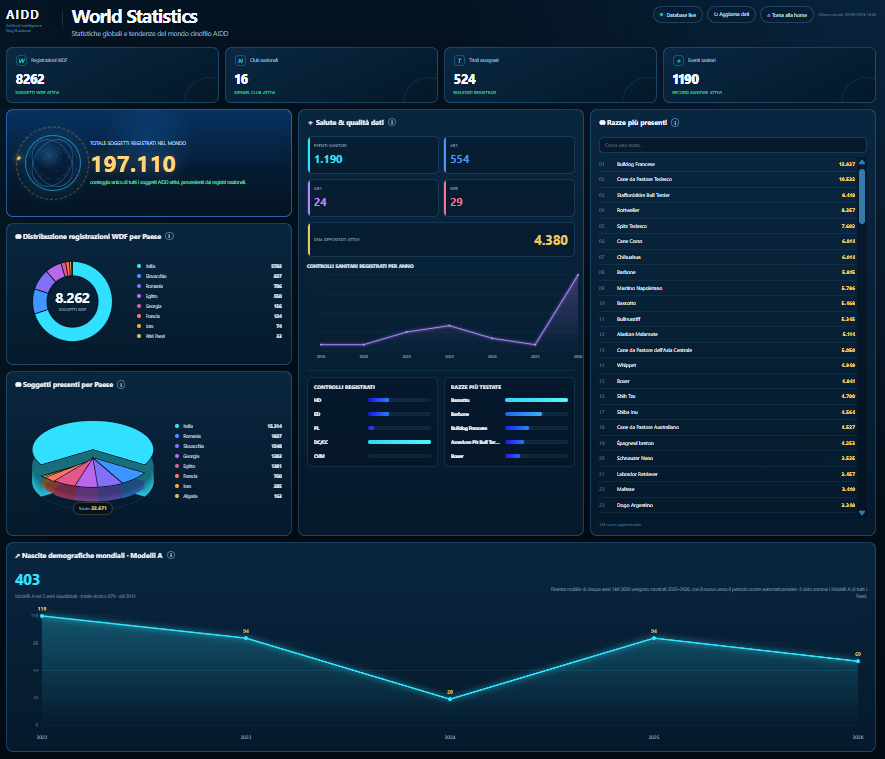Viewport: 885px width, 759px height.
Task: Click the plus icon on Eventi sanitari card
Action: tap(678, 60)
